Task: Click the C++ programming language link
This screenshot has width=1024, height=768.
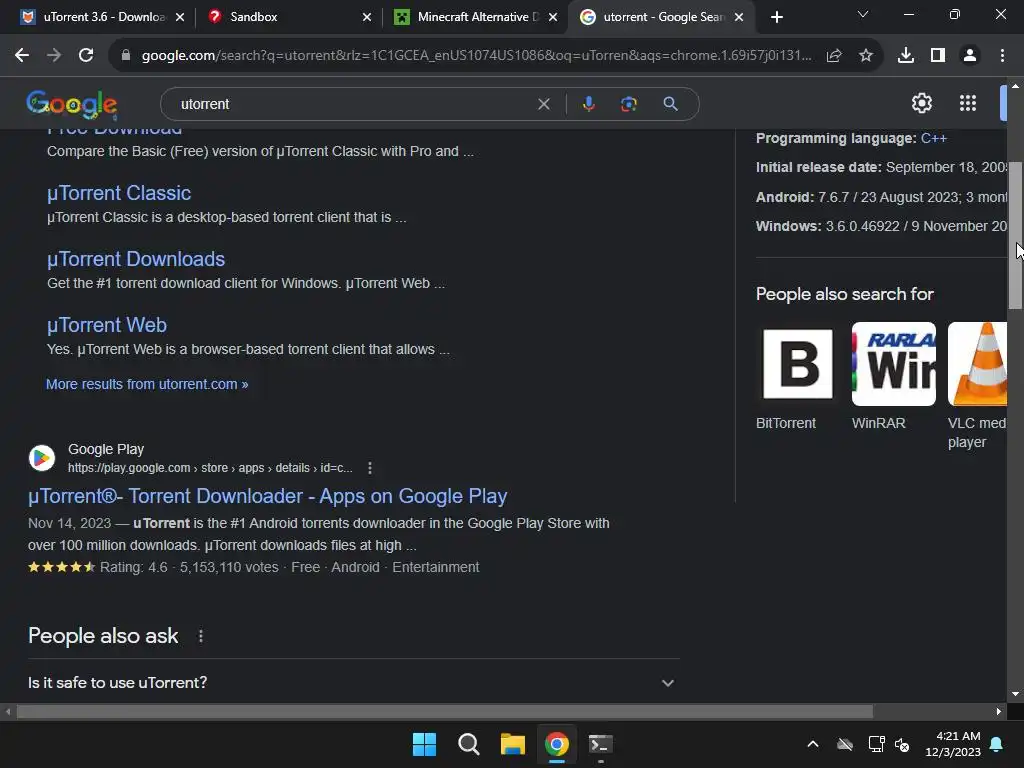Action: click(x=933, y=138)
